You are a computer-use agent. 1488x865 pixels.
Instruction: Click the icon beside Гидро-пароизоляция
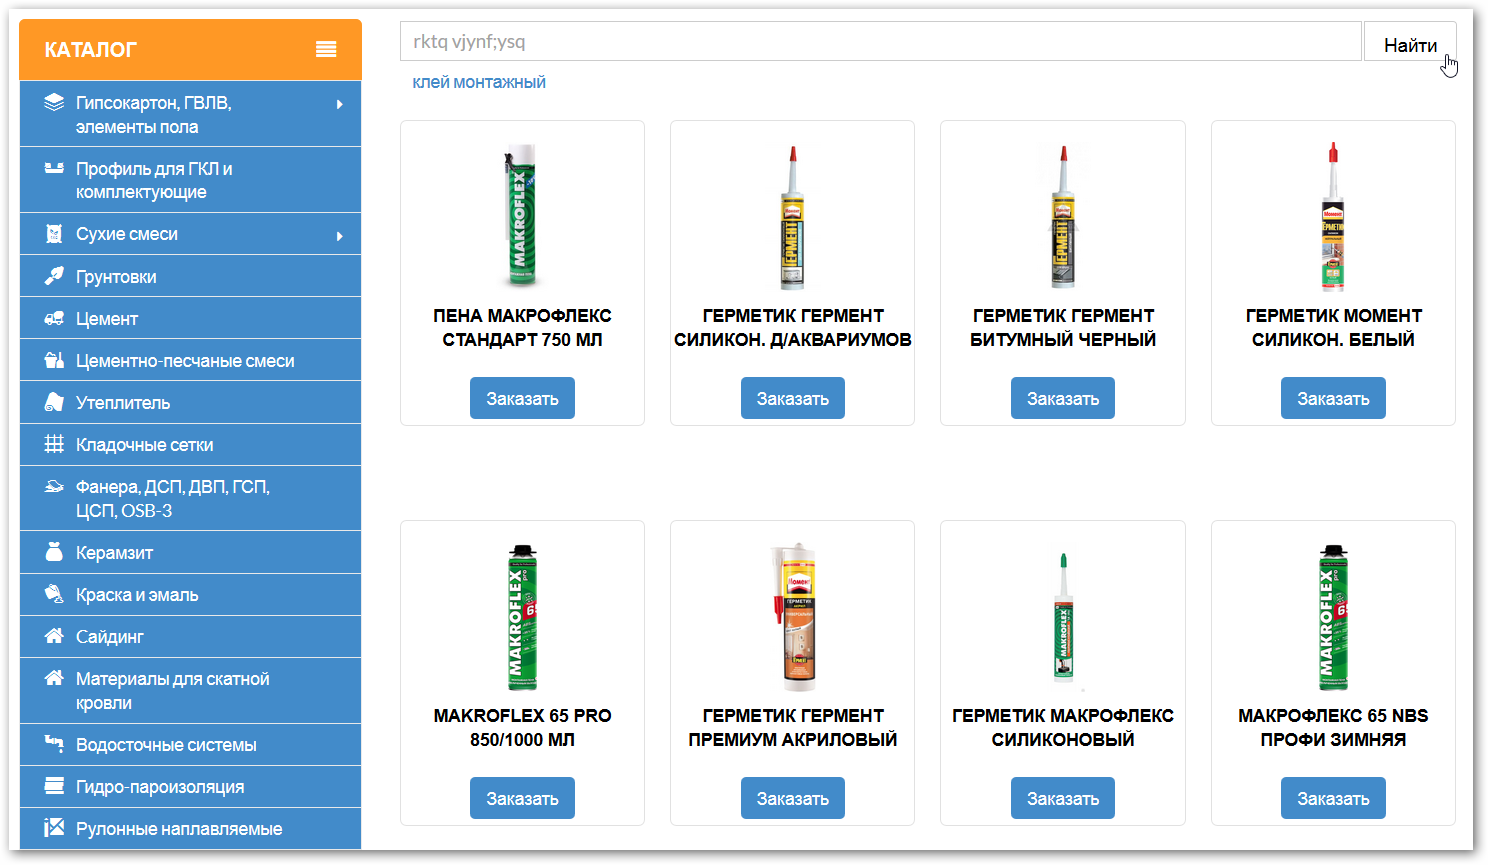point(54,786)
